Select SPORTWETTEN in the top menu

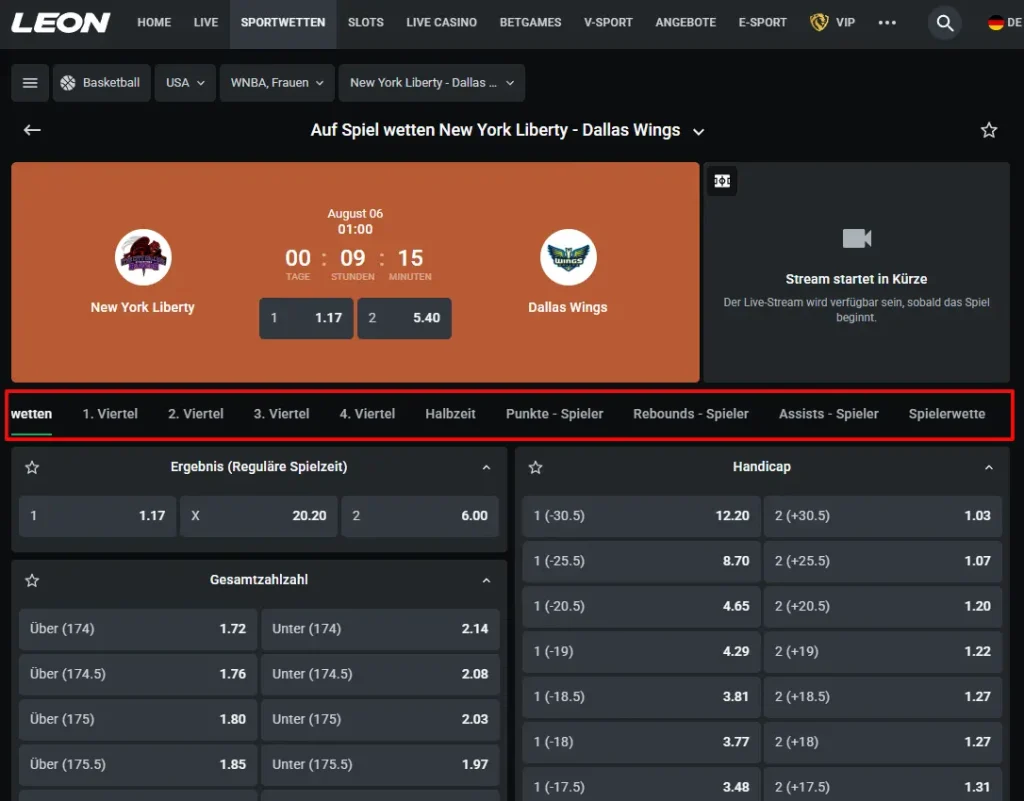283,23
